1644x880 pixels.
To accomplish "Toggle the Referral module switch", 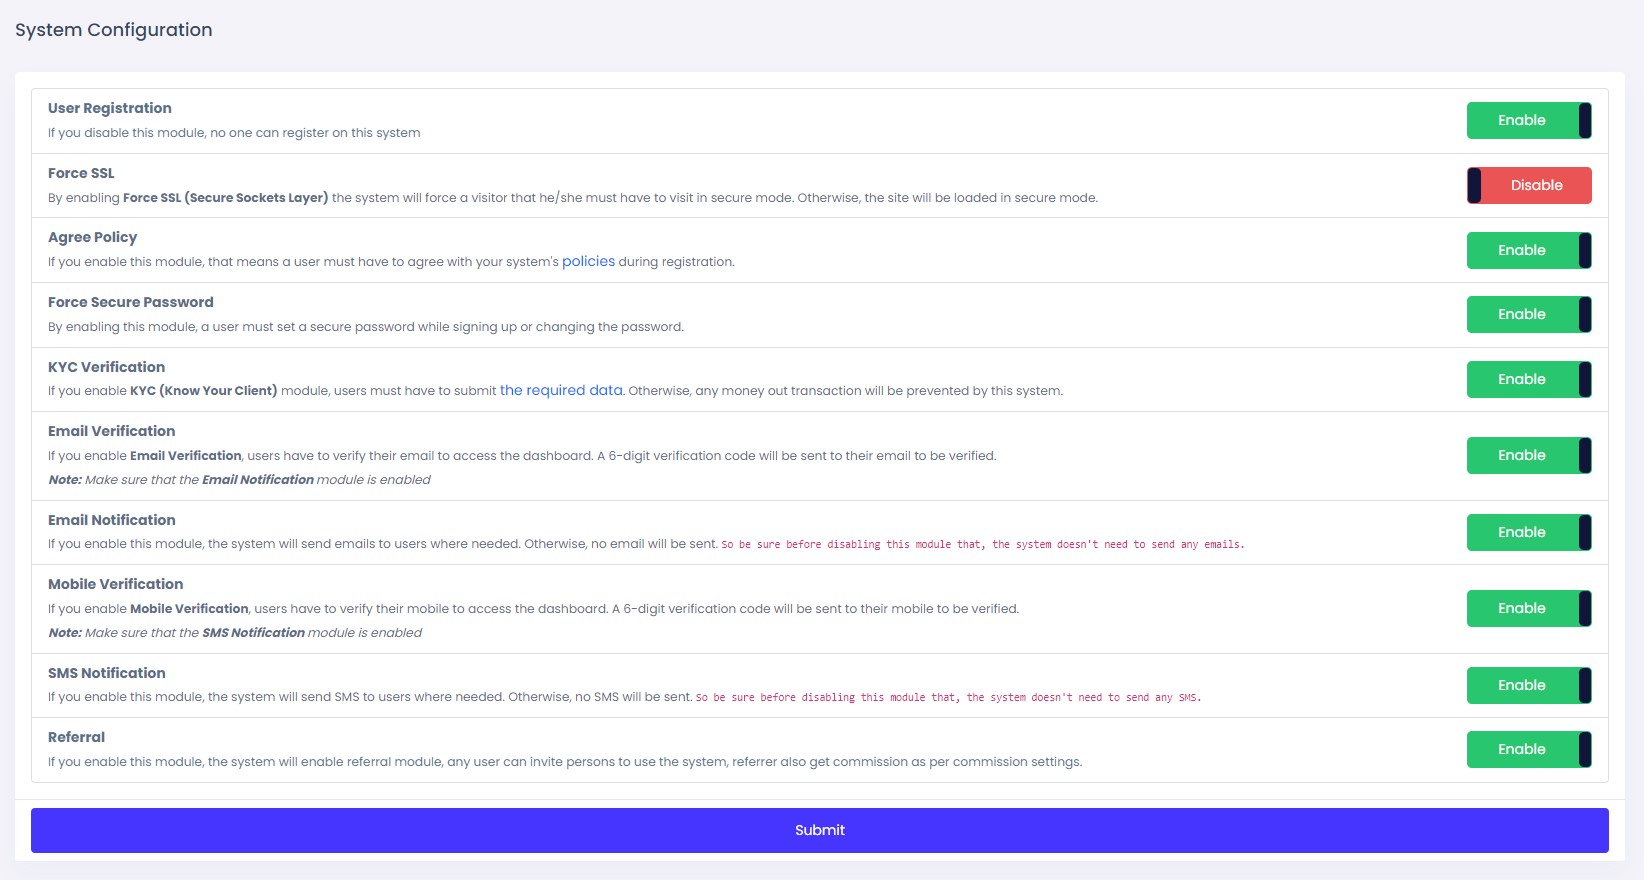I will [1528, 750].
